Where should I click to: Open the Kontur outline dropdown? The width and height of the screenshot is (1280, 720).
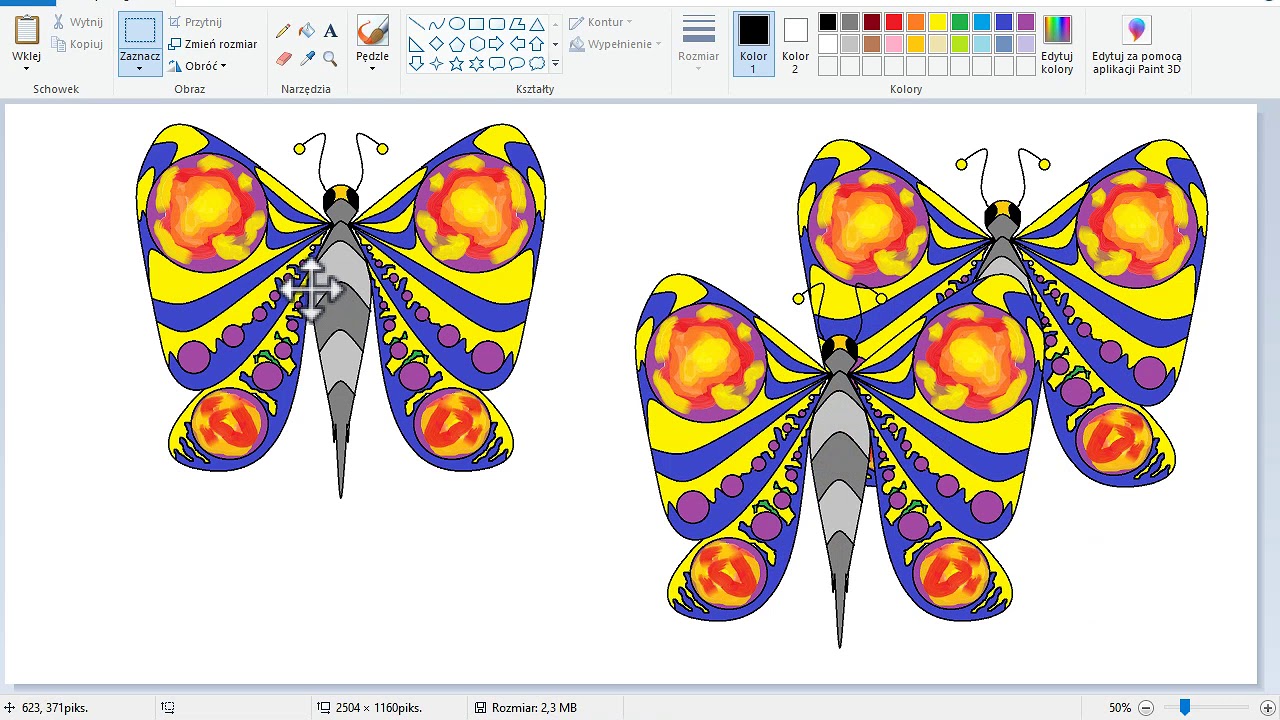point(600,22)
